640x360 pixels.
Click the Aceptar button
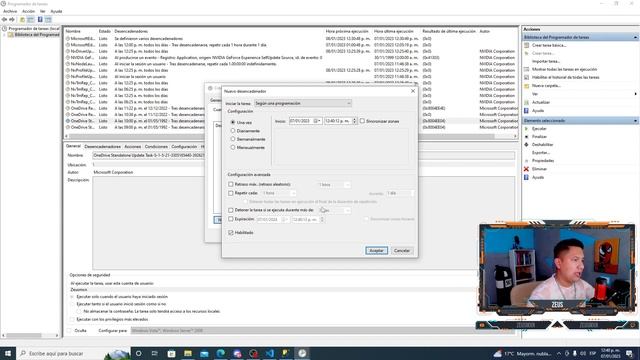(x=376, y=251)
